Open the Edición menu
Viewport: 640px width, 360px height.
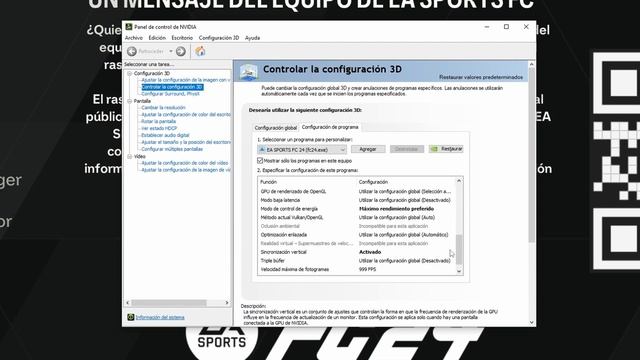click(157, 38)
